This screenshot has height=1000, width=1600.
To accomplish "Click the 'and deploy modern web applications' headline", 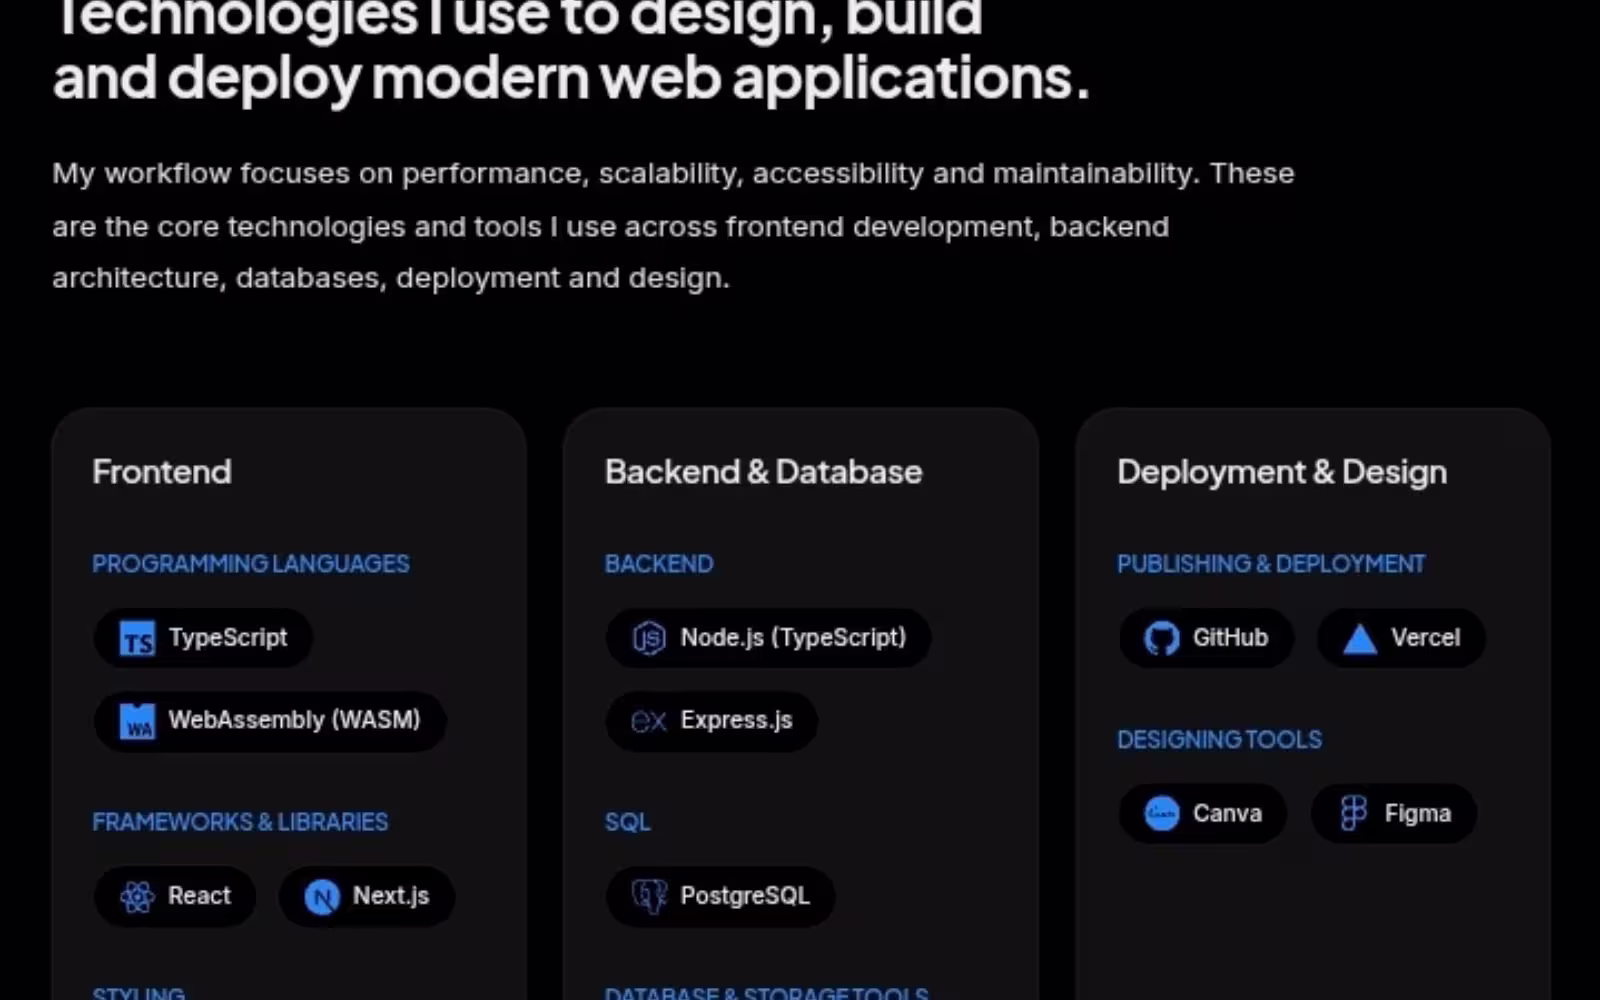I will 571,78.
